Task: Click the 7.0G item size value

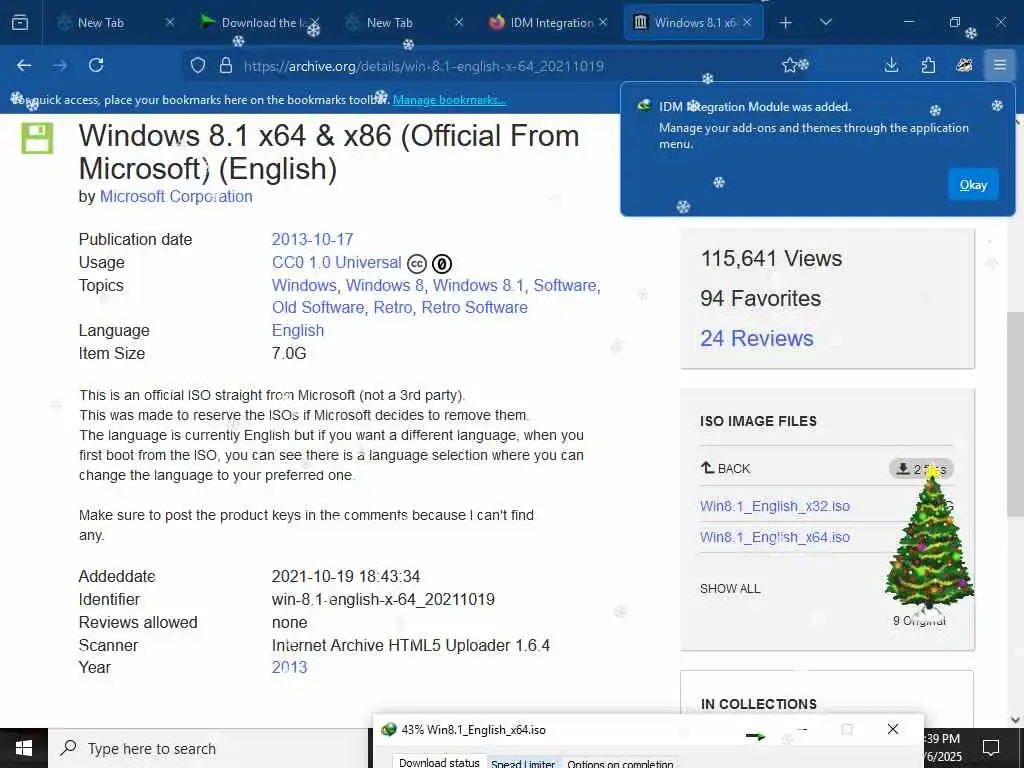Action: click(x=289, y=353)
